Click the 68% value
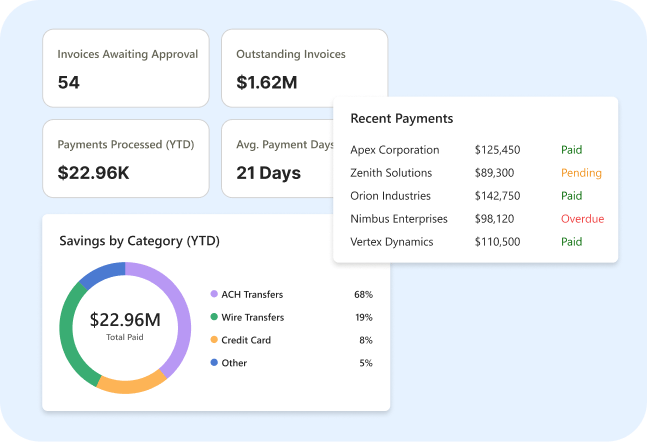The width and height of the screenshot is (647, 442). click(x=364, y=295)
